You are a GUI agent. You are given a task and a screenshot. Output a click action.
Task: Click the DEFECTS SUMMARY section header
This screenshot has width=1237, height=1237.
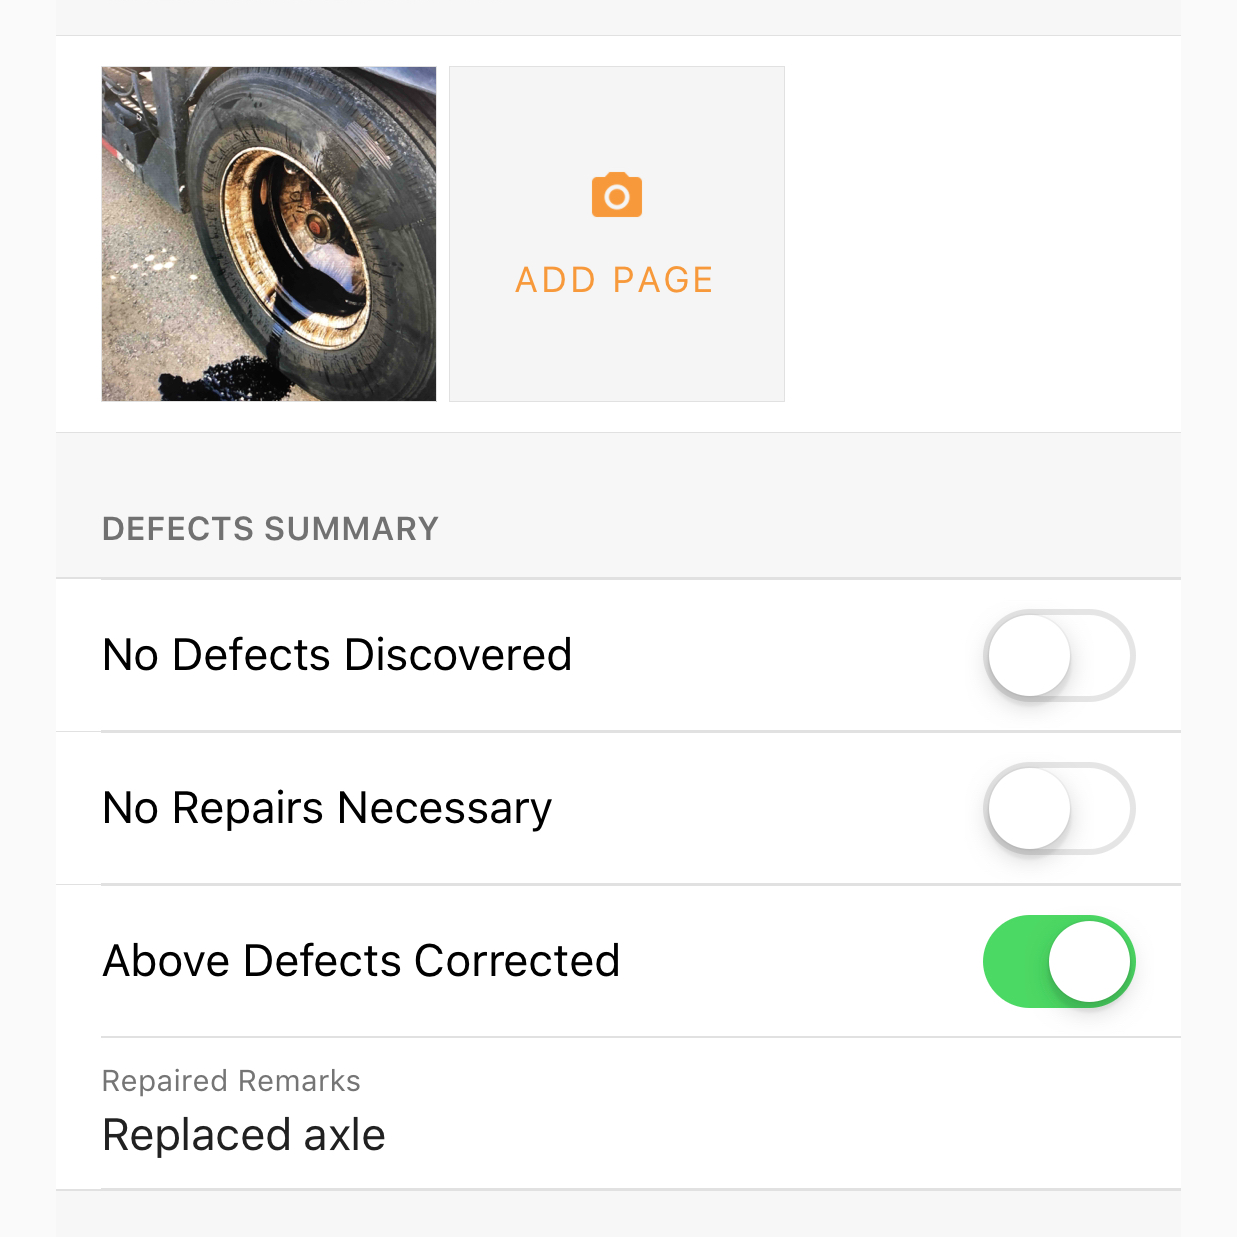(x=270, y=529)
